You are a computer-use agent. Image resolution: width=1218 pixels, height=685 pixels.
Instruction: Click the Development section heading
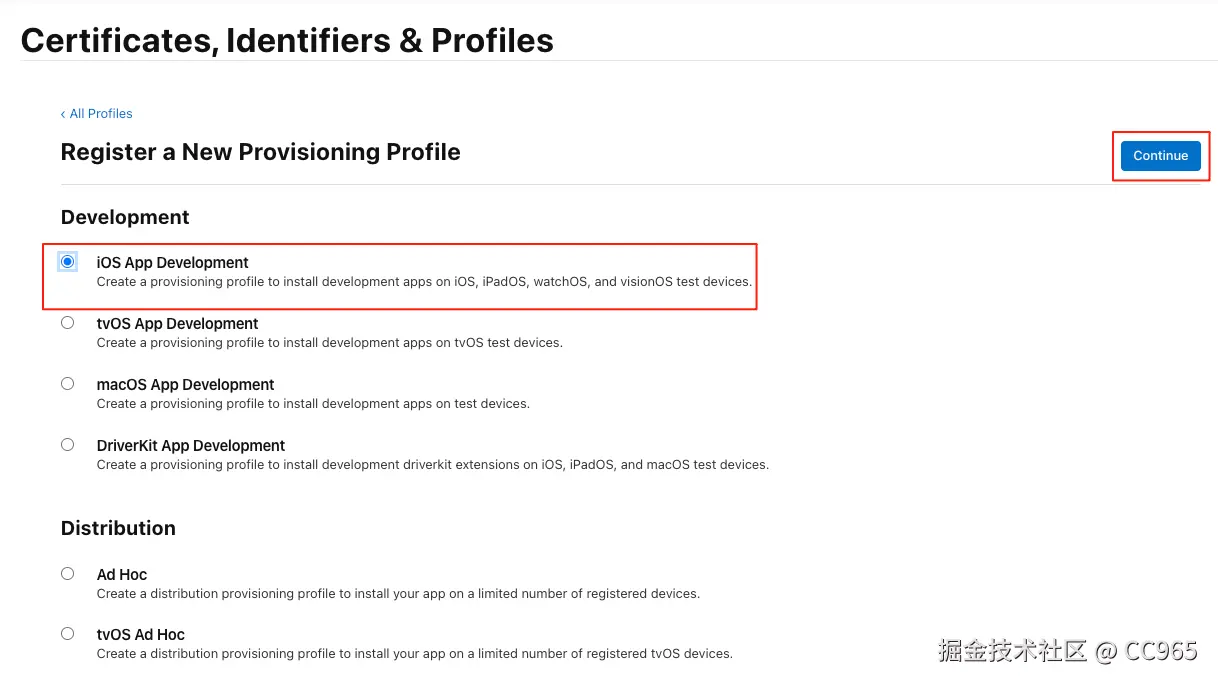(125, 217)
